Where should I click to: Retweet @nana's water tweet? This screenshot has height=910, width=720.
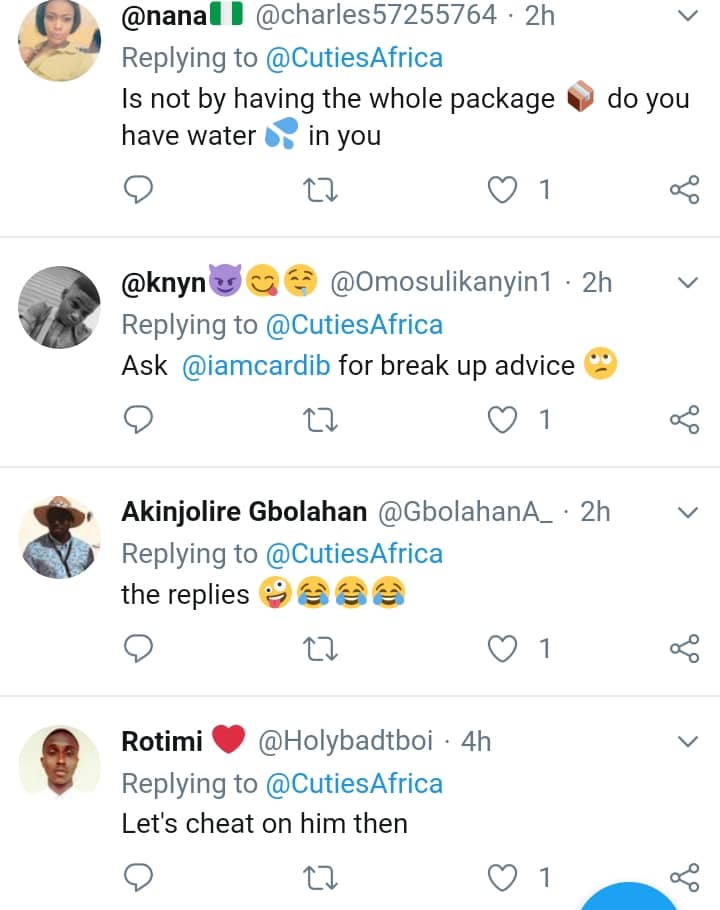[x=321, y=190]
